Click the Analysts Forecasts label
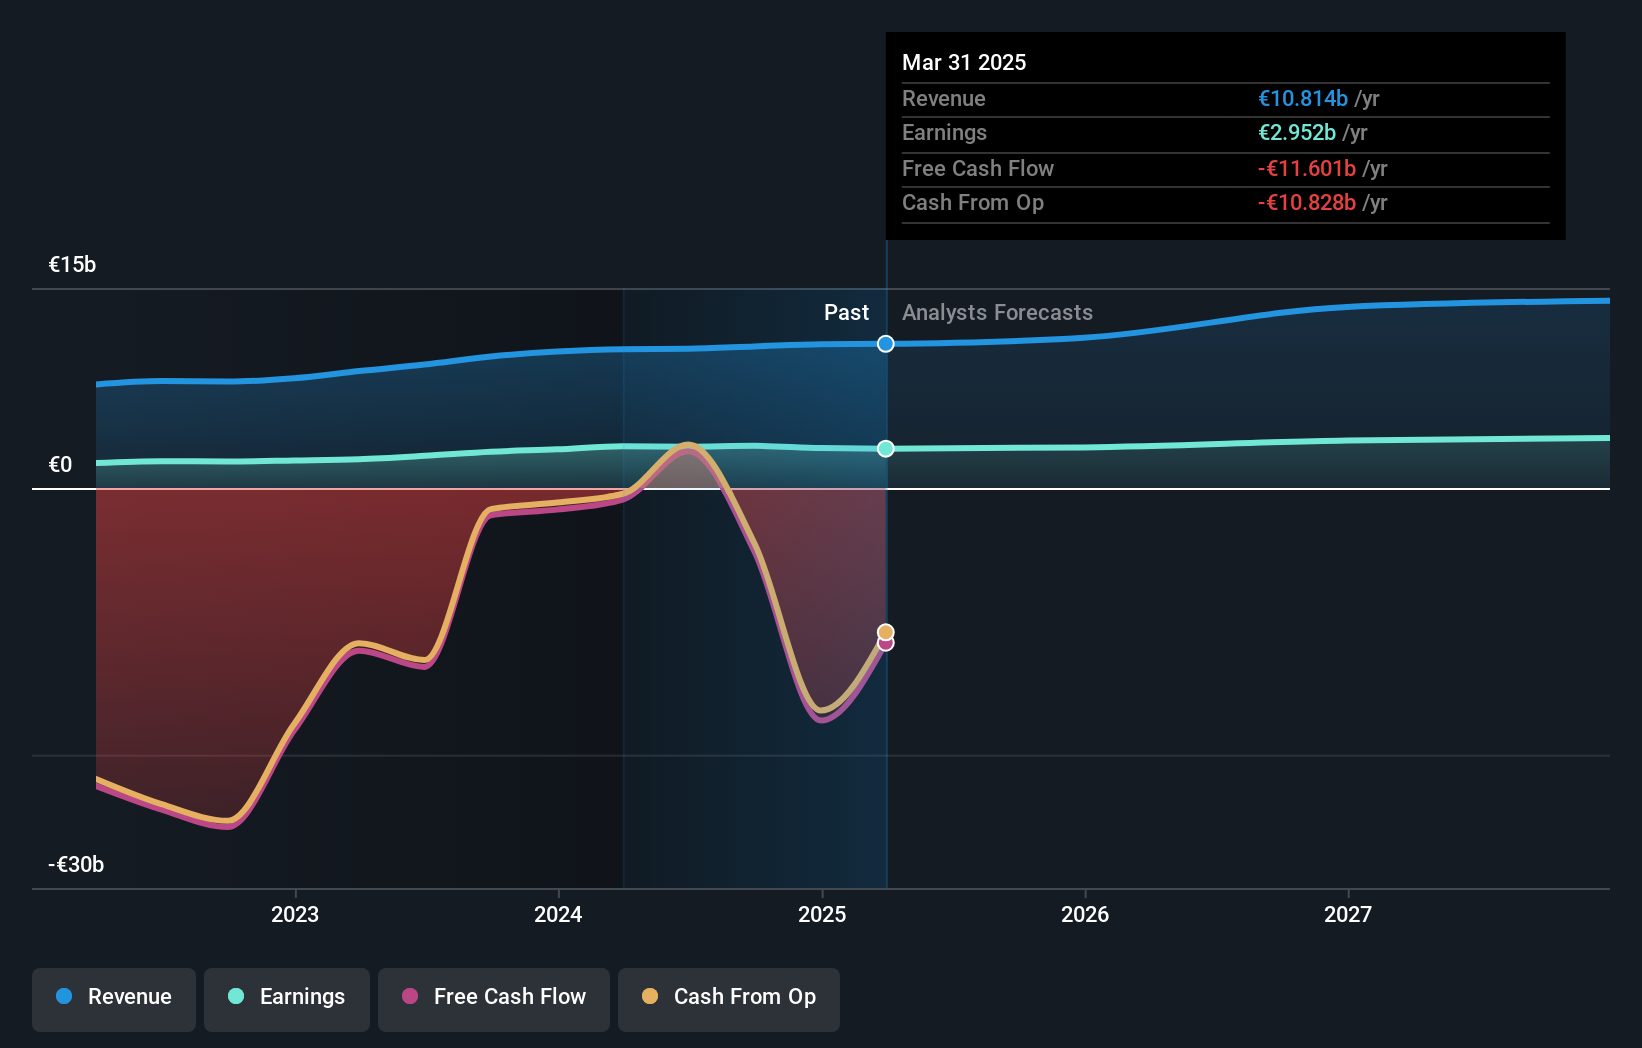The height and width of the screenshot is (1048, 1642). click(997, 313)
